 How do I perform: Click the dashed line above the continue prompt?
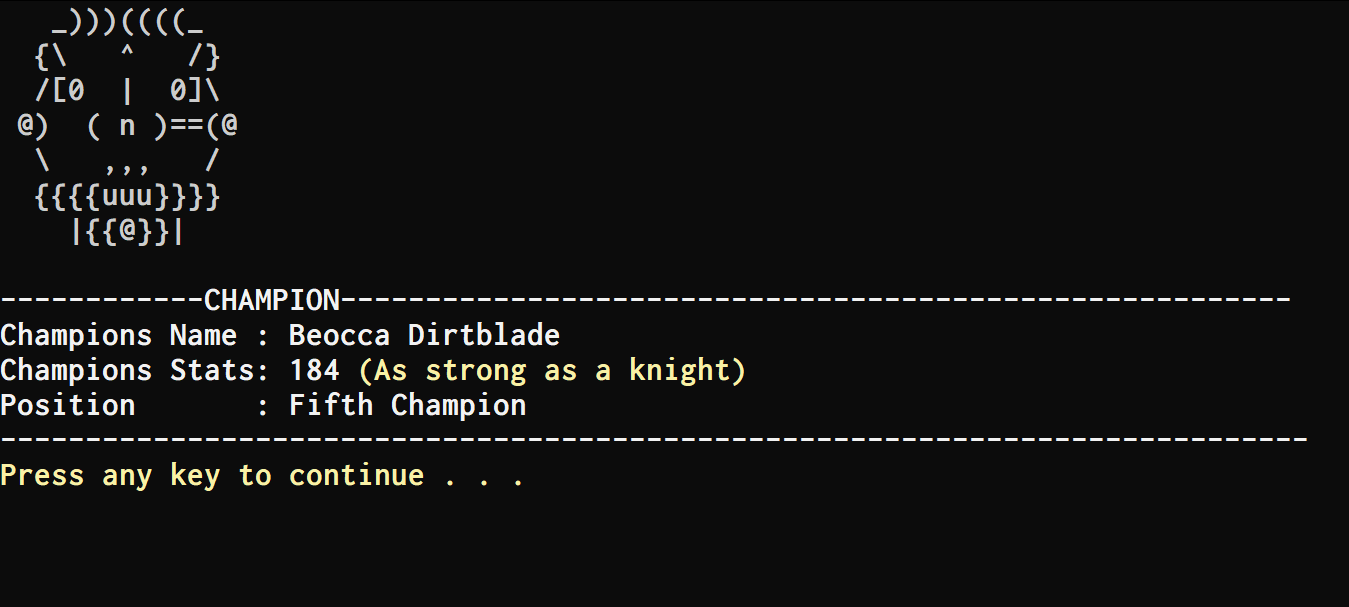654,439
